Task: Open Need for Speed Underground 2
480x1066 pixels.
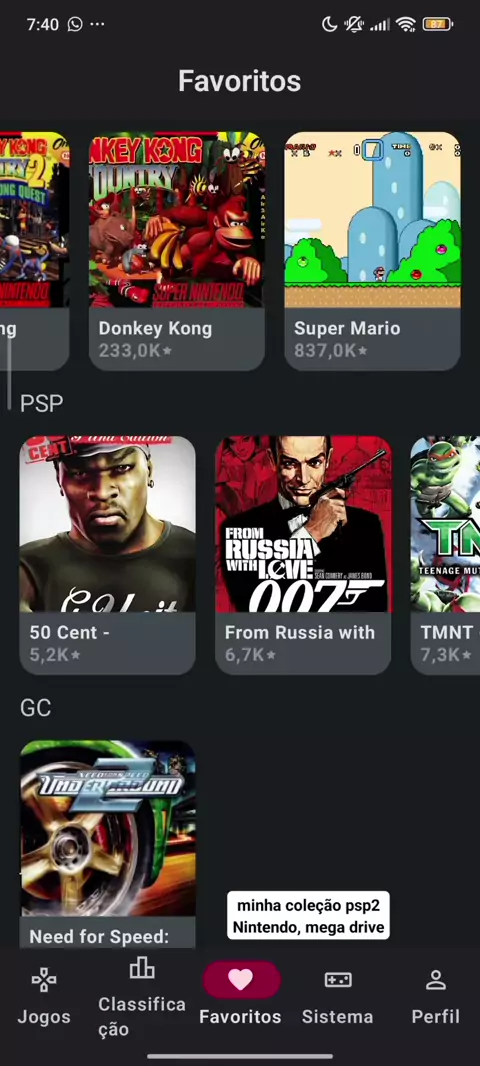Action: [107, 829]
